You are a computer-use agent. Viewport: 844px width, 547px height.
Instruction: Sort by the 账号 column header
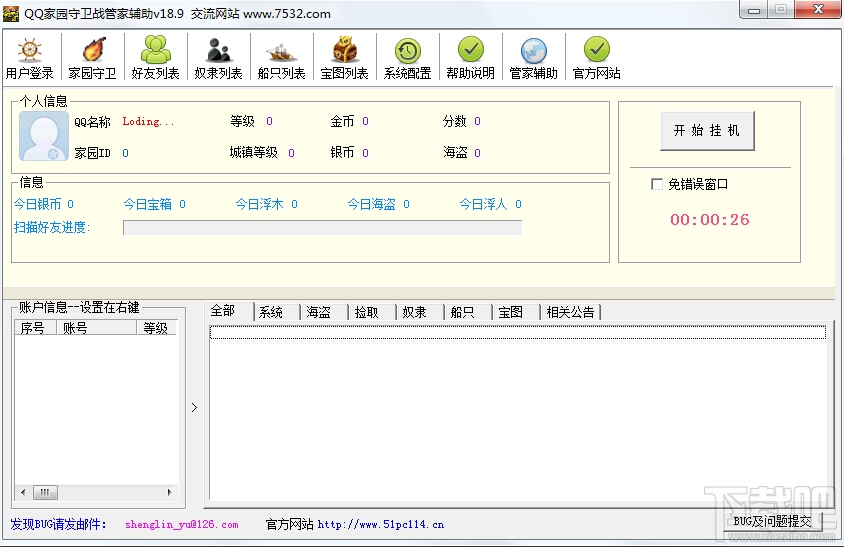[96, 327]
